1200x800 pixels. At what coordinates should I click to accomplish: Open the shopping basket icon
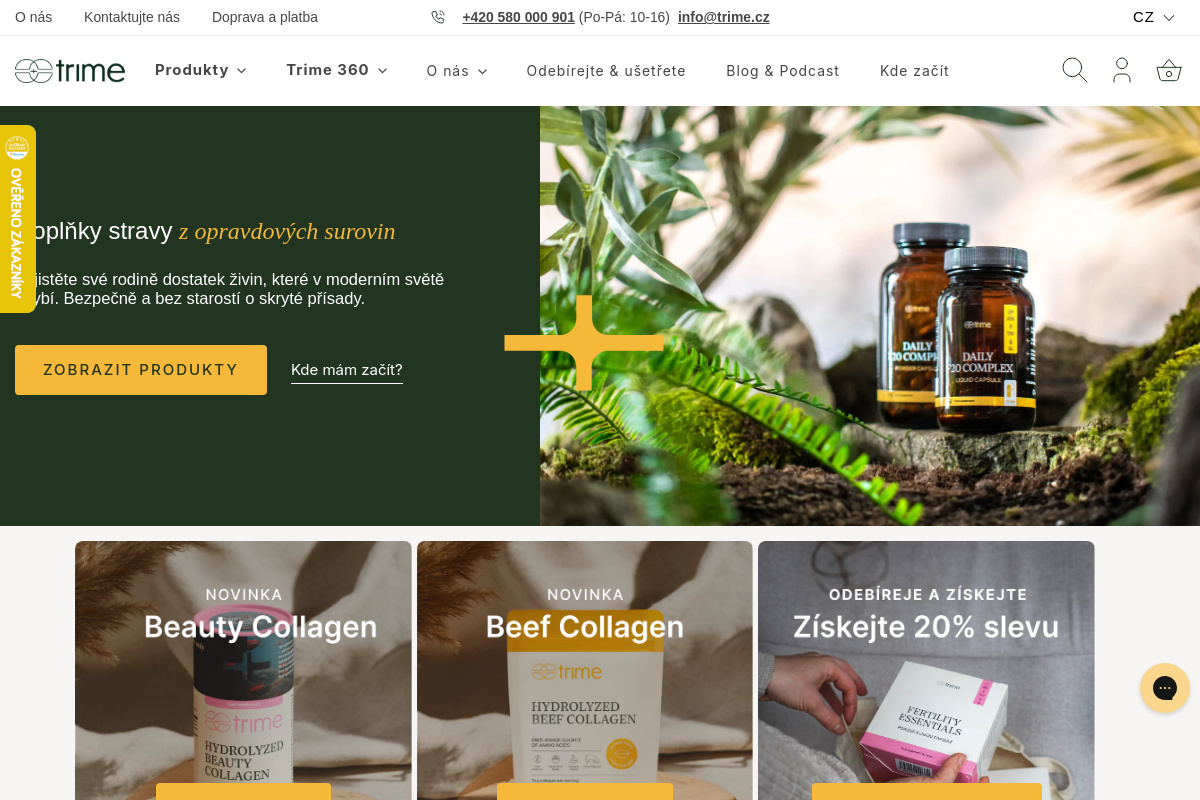tap(1169, 71)
